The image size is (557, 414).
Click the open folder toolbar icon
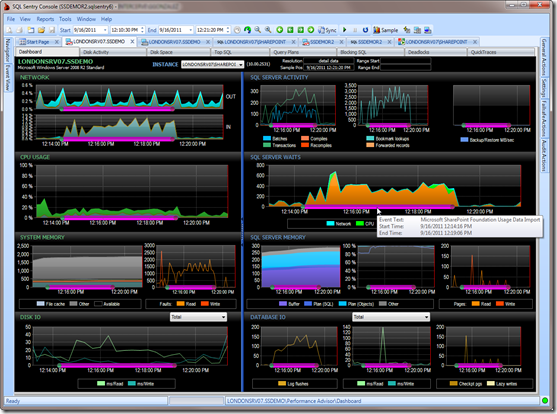[x=41, y=30]
